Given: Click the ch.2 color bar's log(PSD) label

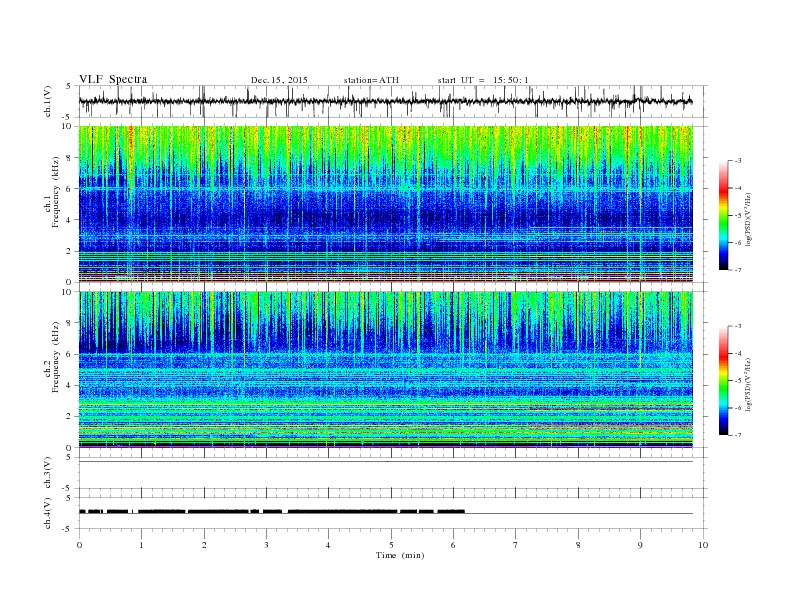Looking at the screenshot, I should [749, 384].
